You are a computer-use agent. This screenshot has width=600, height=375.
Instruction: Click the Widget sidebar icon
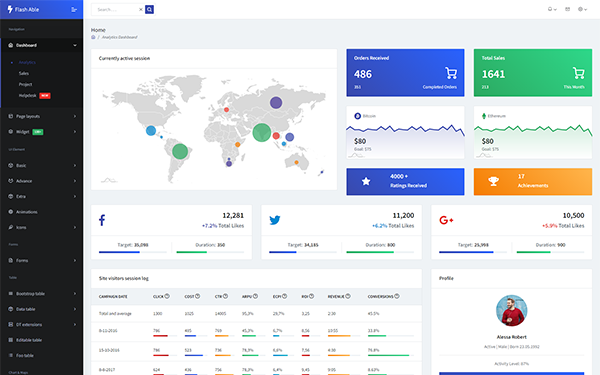click(x=10, y=132)
